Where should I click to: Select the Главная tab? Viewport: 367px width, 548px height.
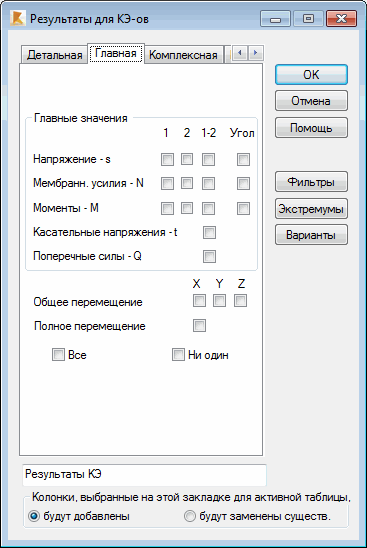tap(116, 53)
